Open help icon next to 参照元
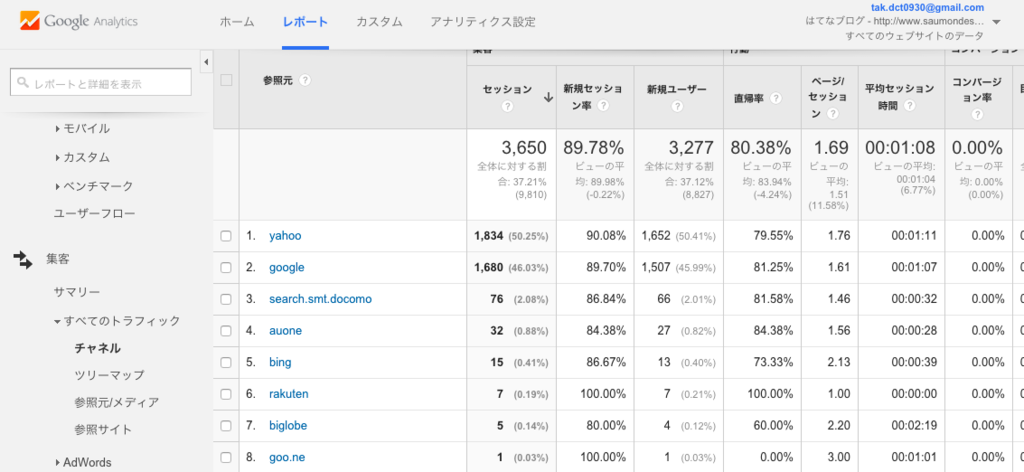This screenshot has width=1024, height=472. (305, 80)
